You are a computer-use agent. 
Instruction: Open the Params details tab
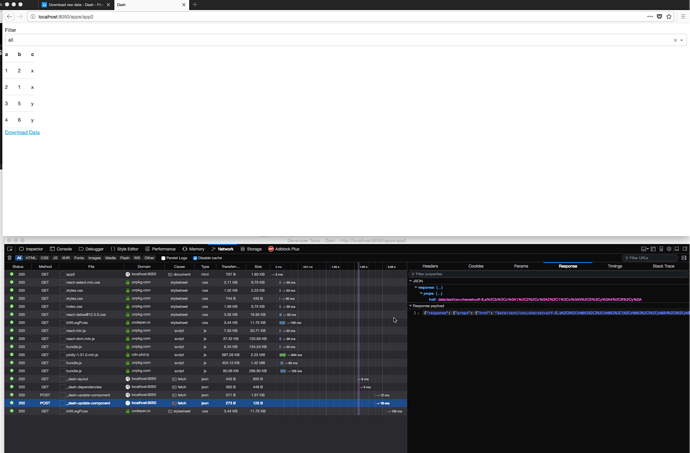click(x=521, y=266)
